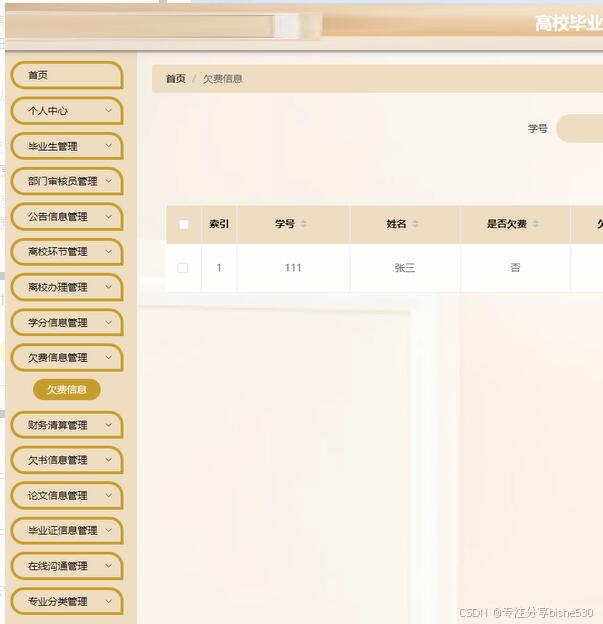Click the 学号 column header label
The image size is (603, 624).
pyautogui.click(x=285, y=224)
